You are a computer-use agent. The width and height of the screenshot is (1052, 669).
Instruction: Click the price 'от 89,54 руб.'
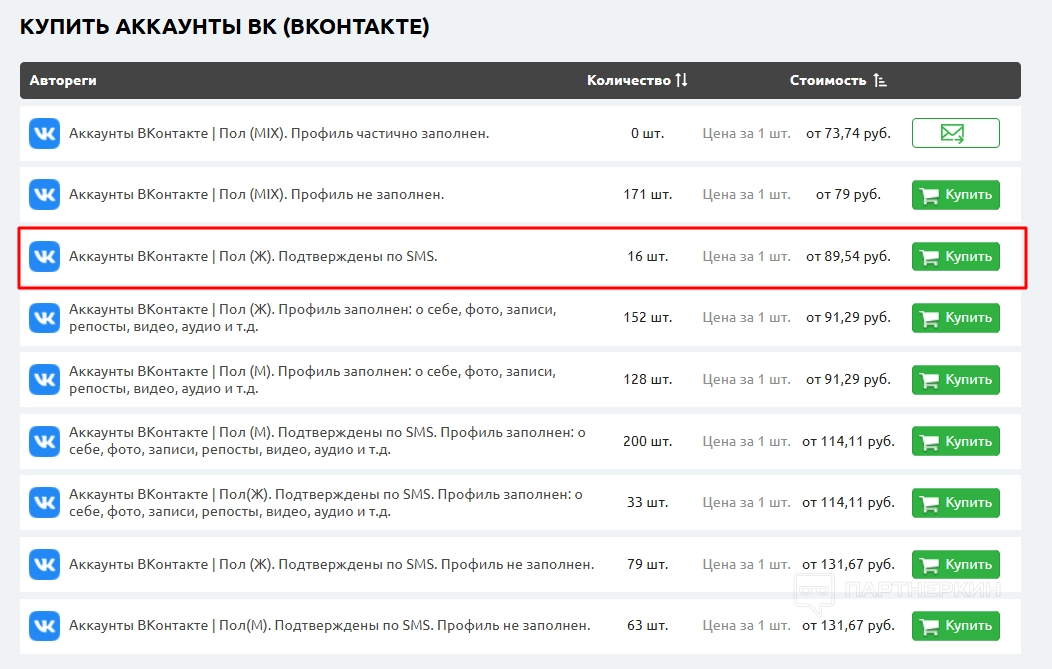(848, 256)
